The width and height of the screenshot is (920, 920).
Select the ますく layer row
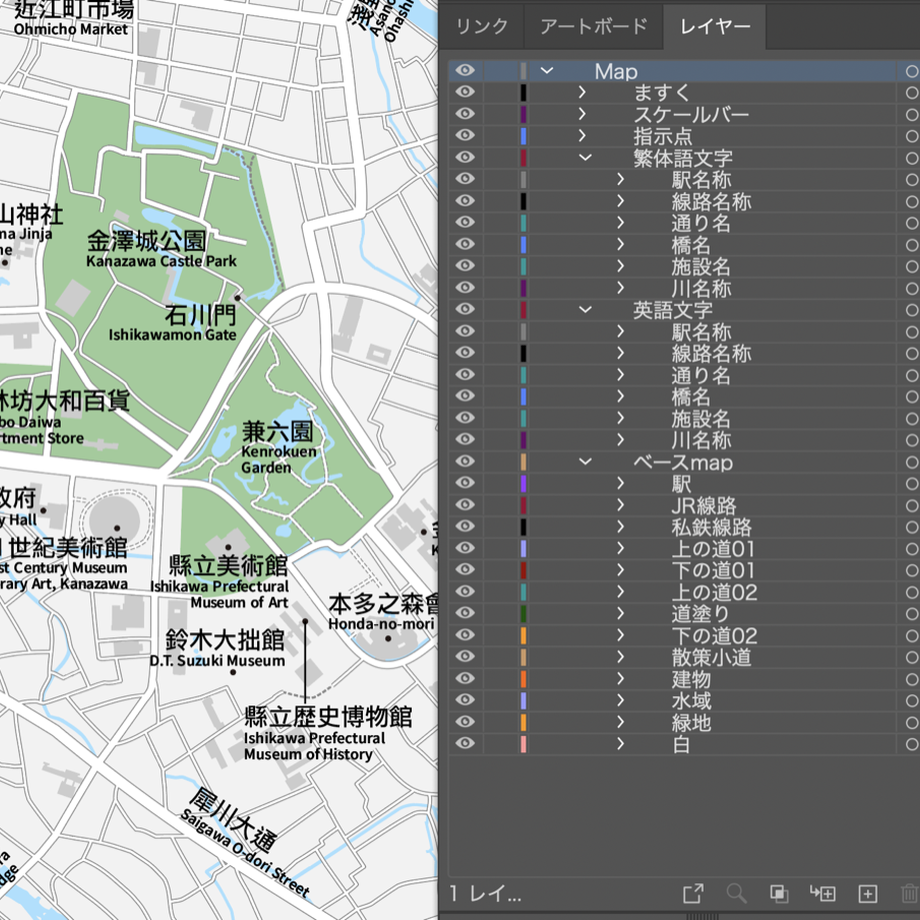672,92
